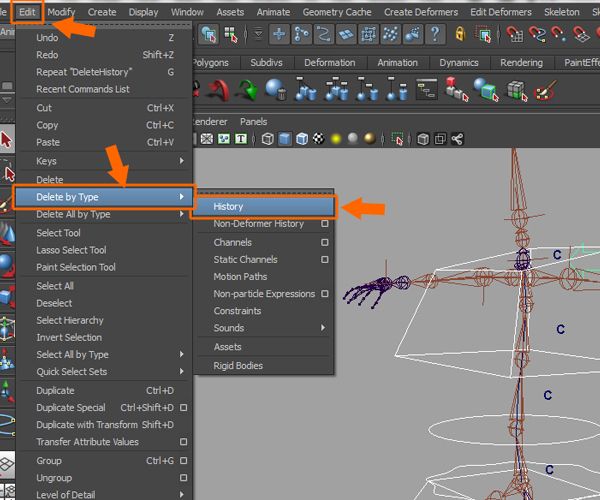Expand Level of Detail submenu
600x500 pixels.
click(x=103, y=495)
